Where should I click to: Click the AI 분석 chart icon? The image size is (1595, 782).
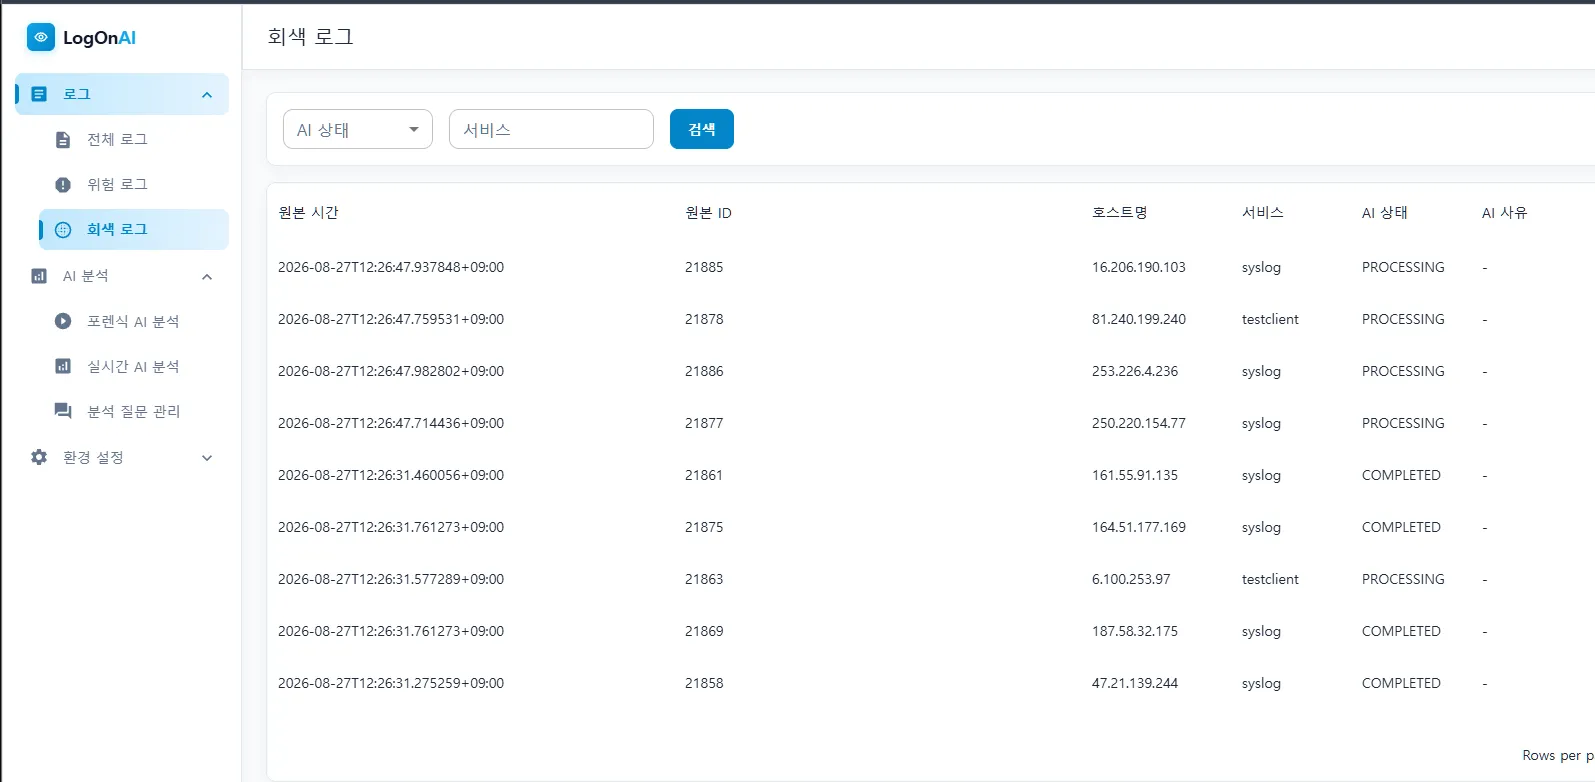[39, 276]
